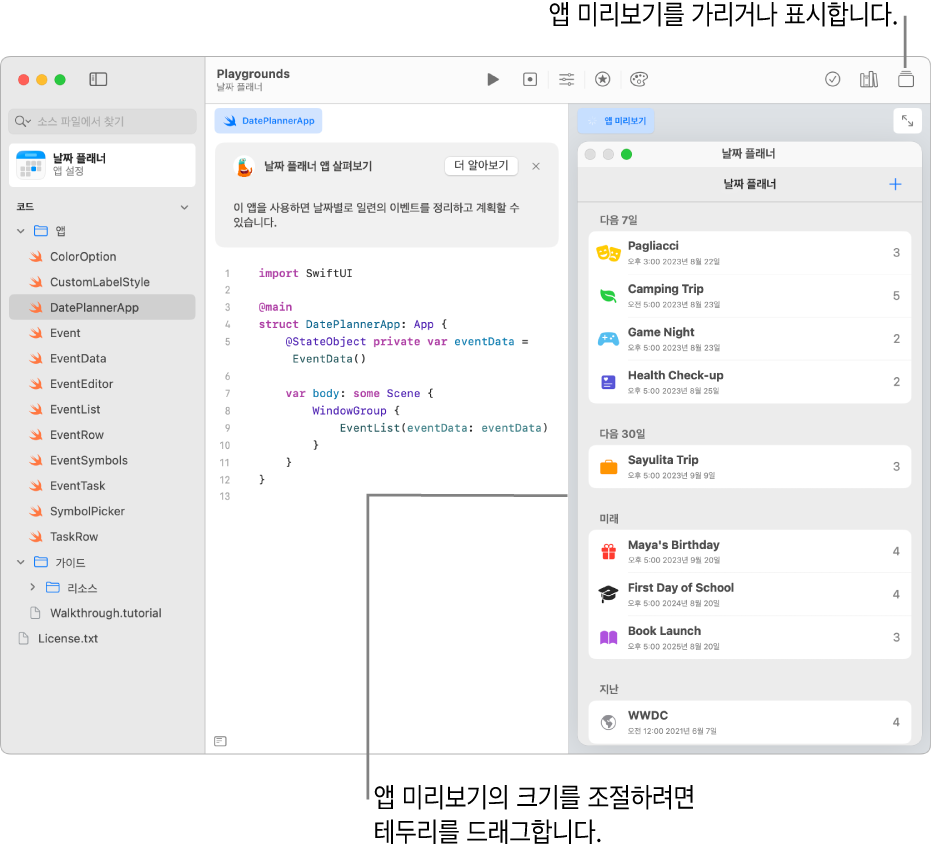Select the DatePlannerApp file in sidebar
This screenshot has height=854, width=931.
tap(102, 307)
